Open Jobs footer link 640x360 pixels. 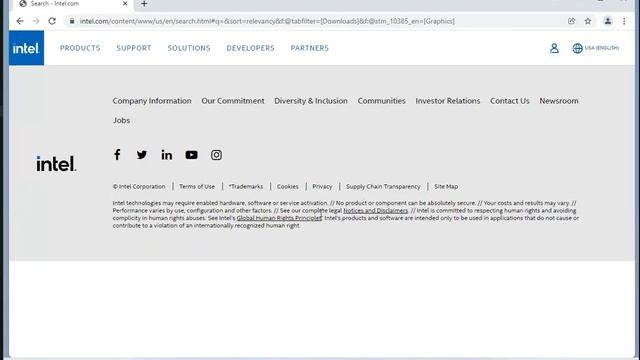(x=121, y=120)
